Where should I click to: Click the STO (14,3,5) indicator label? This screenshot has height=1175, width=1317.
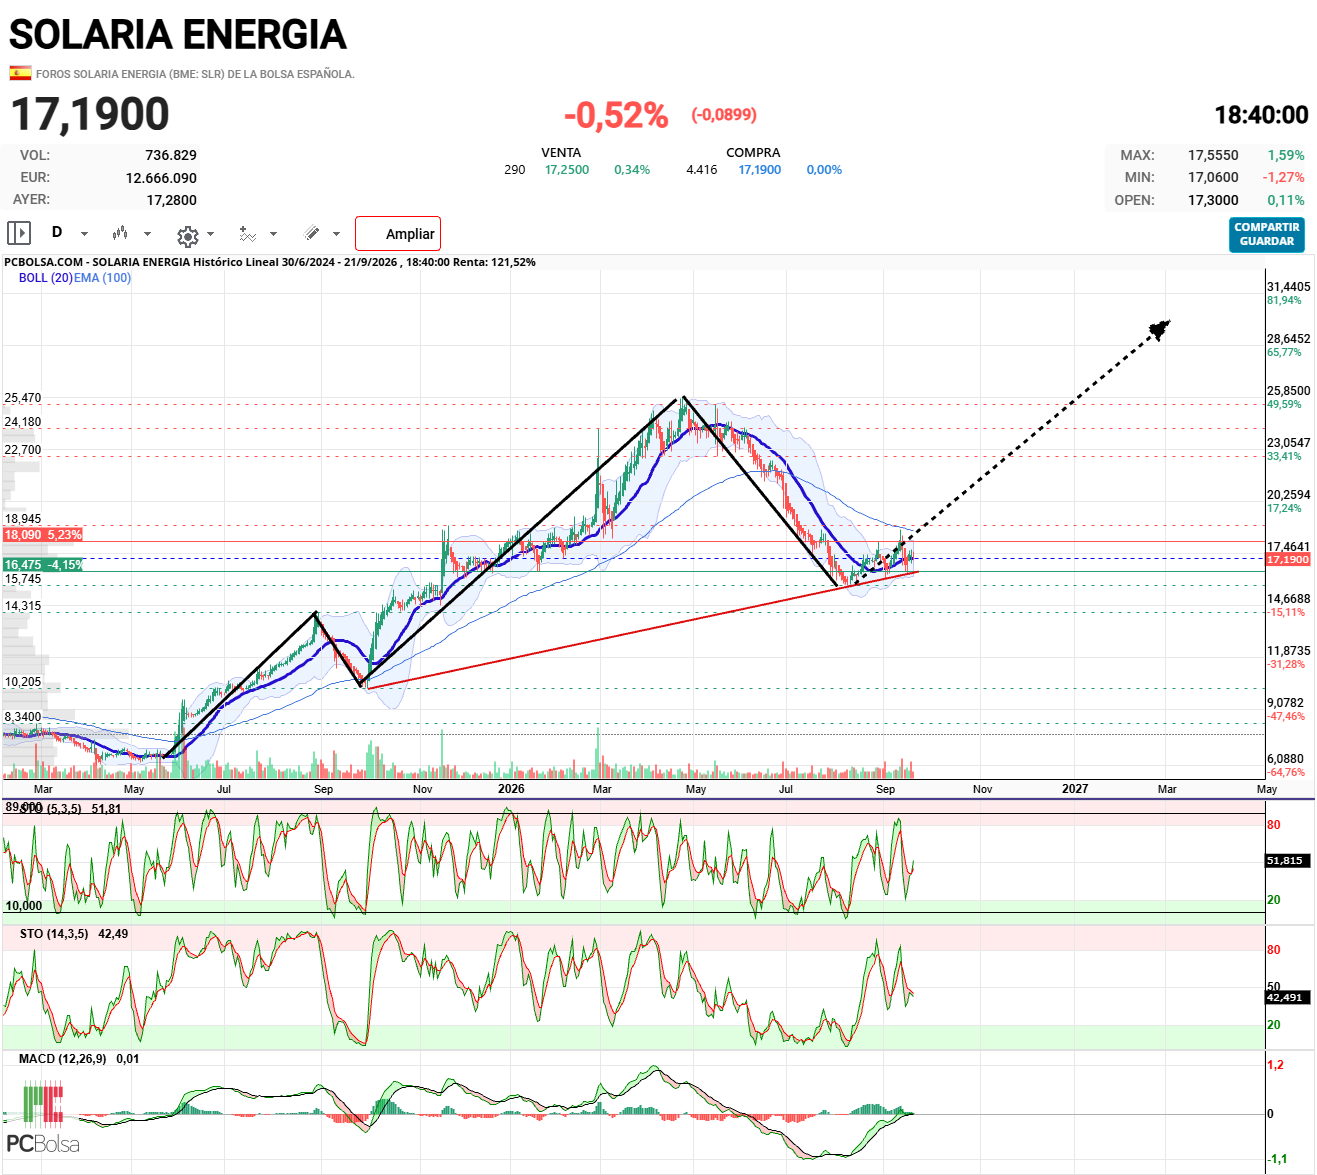pos(54,934)
